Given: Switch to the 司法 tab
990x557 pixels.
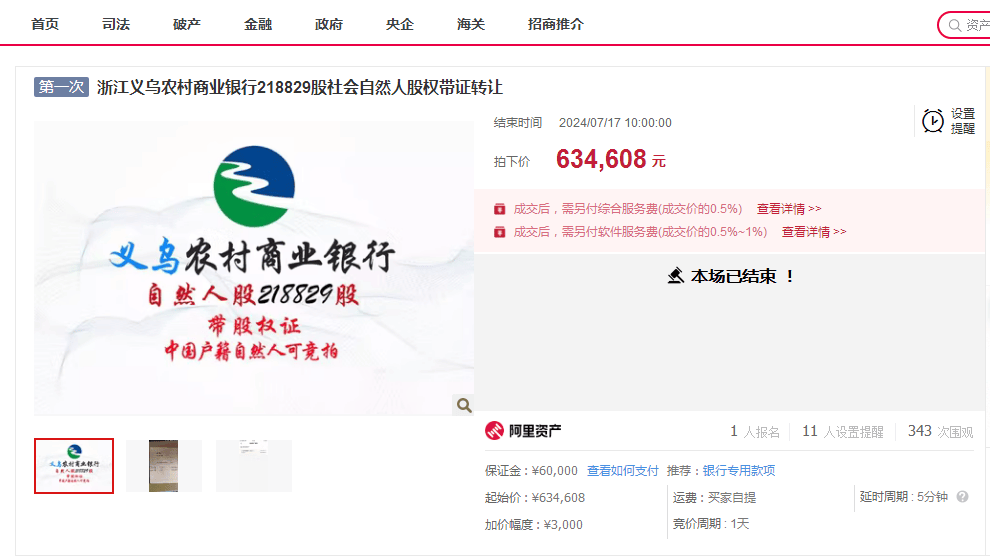Looking at the screenshot, I should pyautogui.click(x=116, y=25).
